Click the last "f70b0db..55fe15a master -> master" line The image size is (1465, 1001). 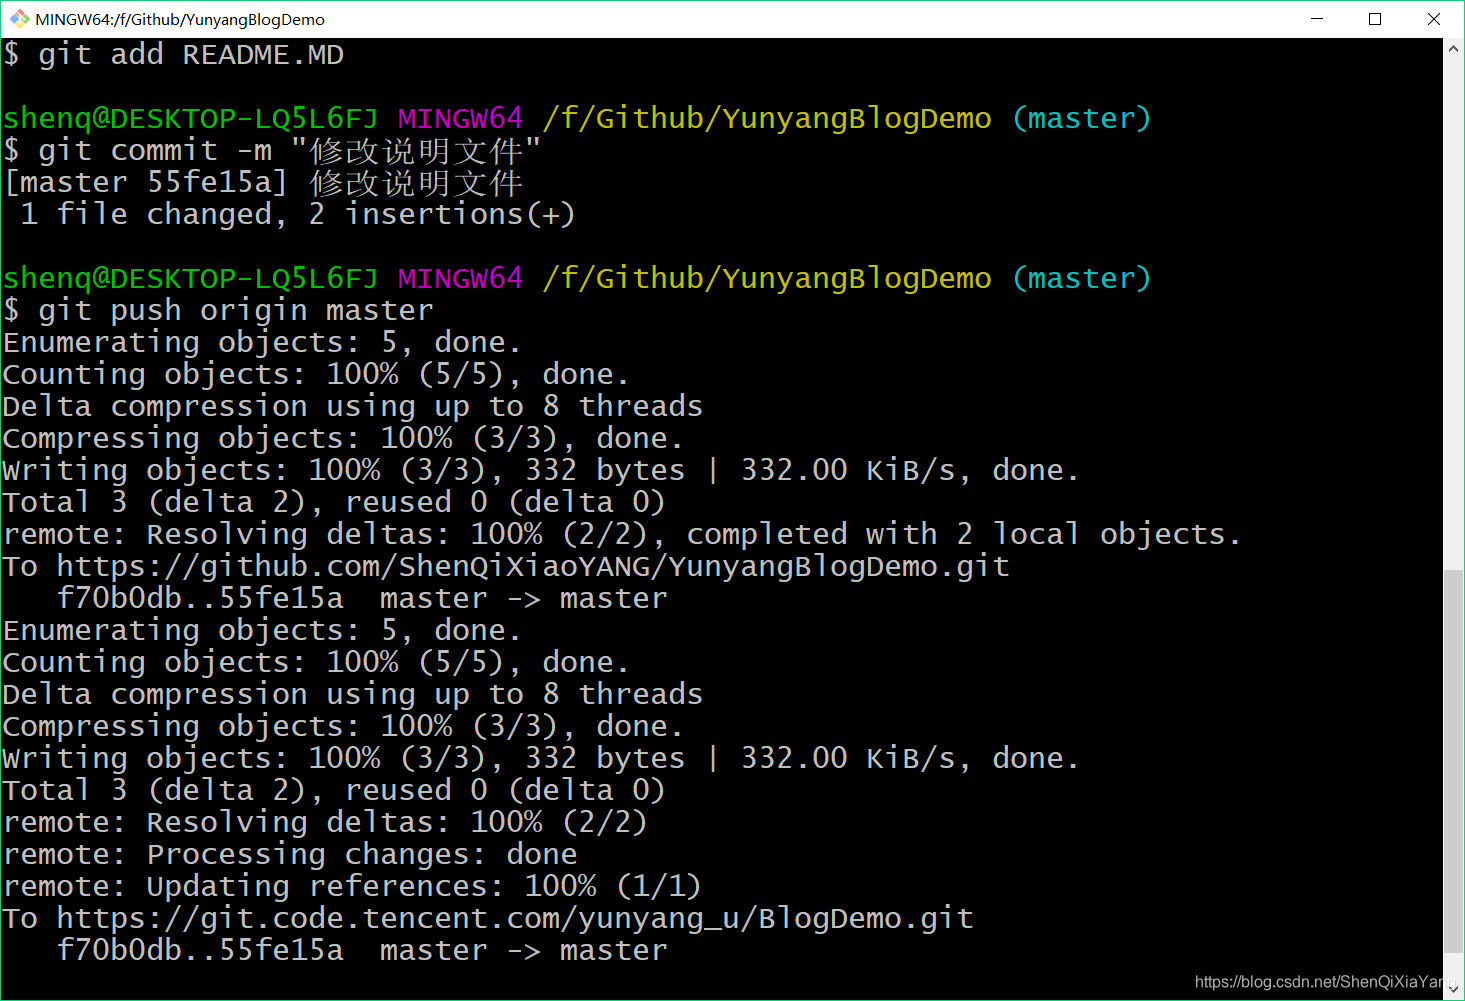pyautogui.click(x=362, y=951)
